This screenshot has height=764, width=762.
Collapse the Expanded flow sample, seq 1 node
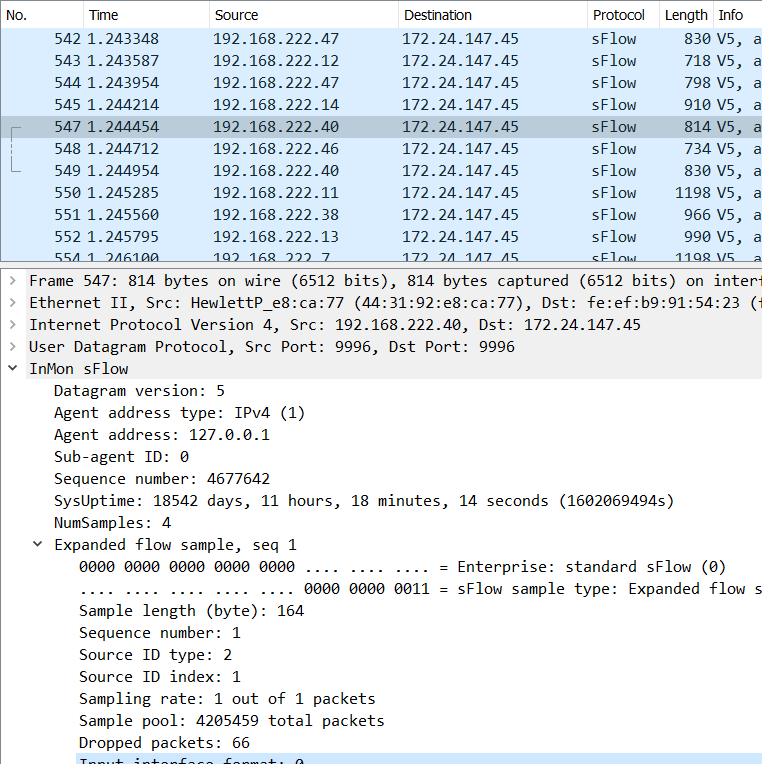(x=37, y=545)
